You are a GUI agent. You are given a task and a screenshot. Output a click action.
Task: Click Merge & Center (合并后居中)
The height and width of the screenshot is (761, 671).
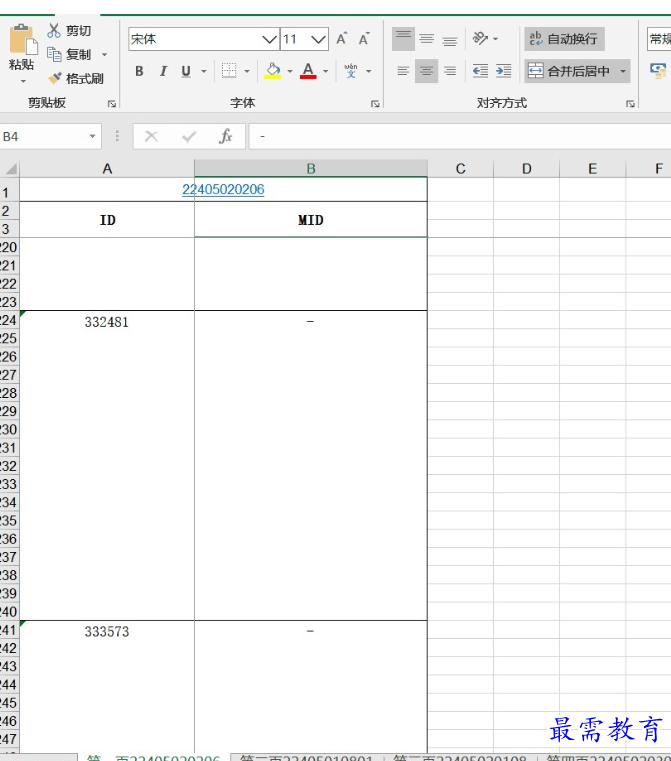pyautogui.click(x=569, y=71)
